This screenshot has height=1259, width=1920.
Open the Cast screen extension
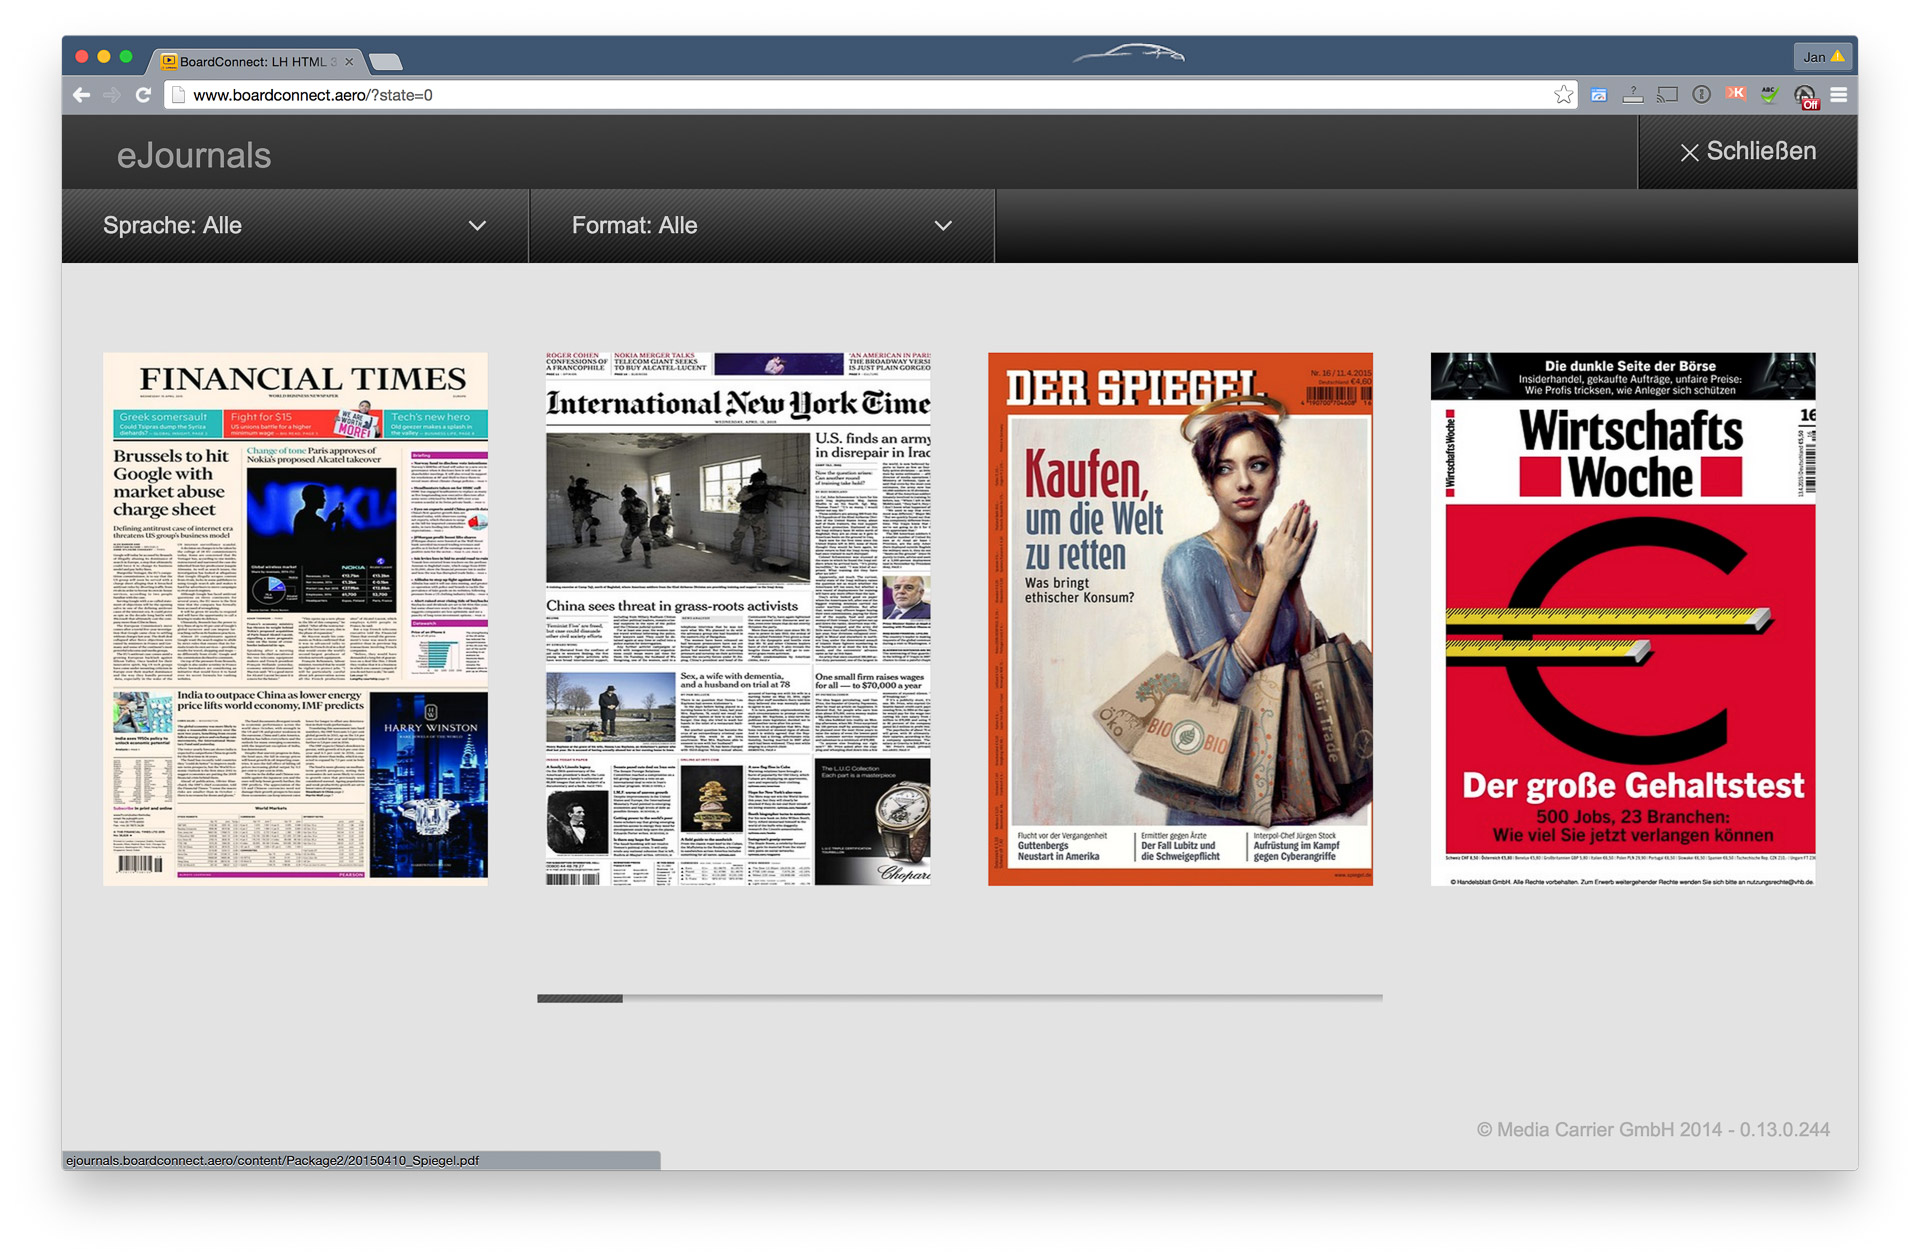(1667, 95)
